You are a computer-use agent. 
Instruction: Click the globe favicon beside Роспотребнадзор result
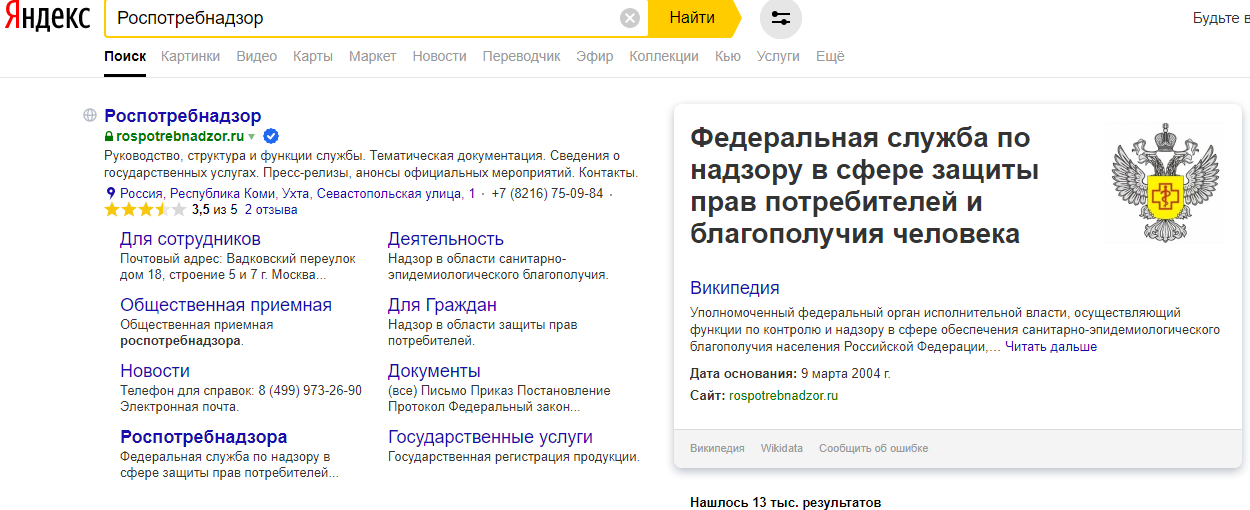click(x=90, y=116)
